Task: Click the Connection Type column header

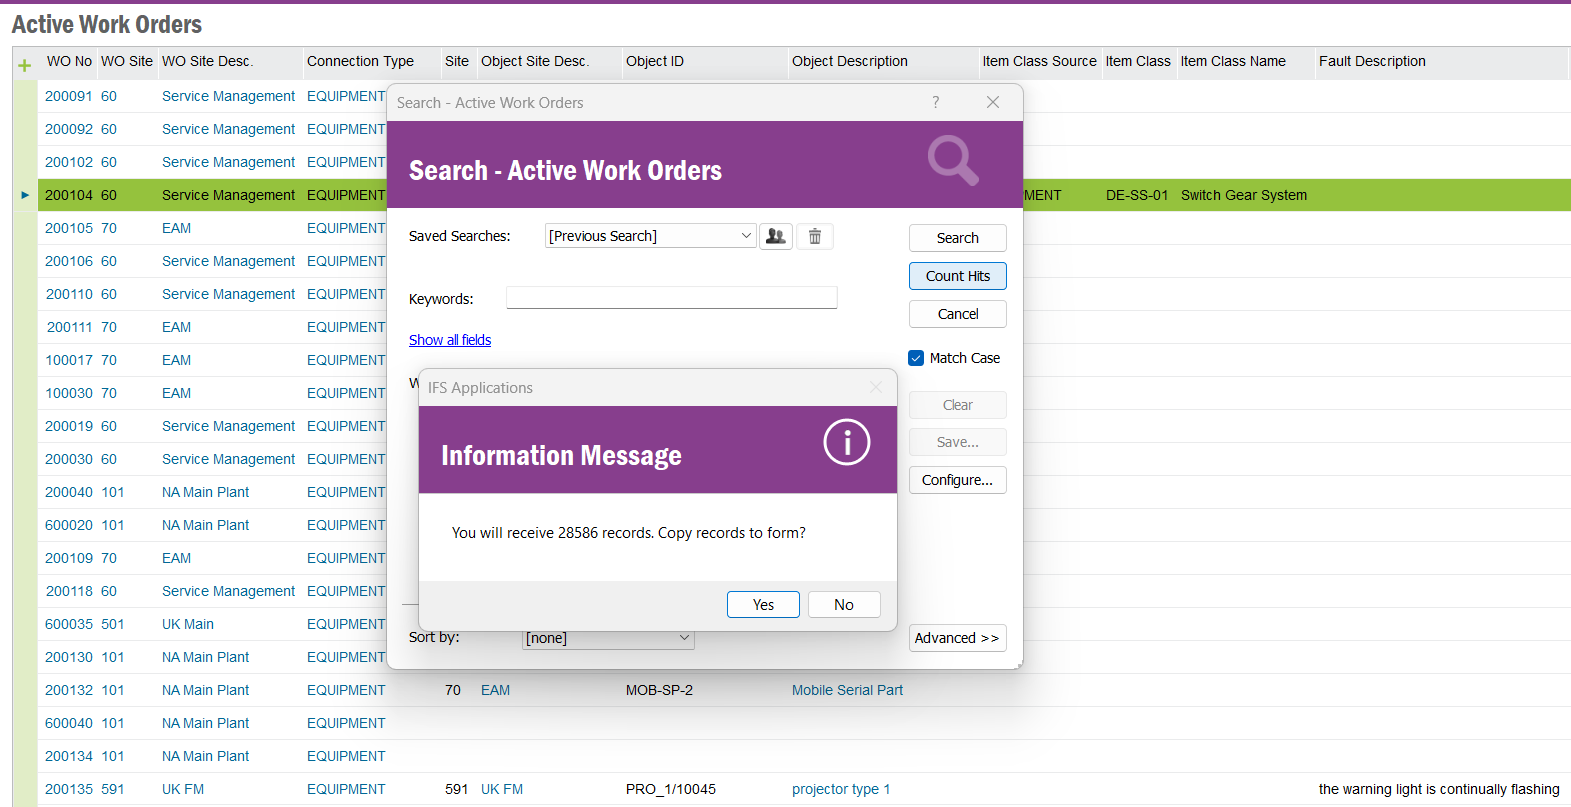Action: click(360, 61)
